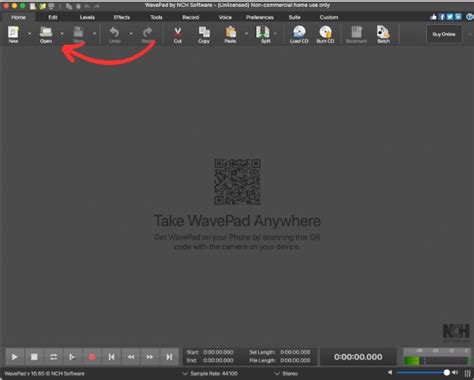Click the Split tool icon
Screen dimensions: 474x380
263,34
